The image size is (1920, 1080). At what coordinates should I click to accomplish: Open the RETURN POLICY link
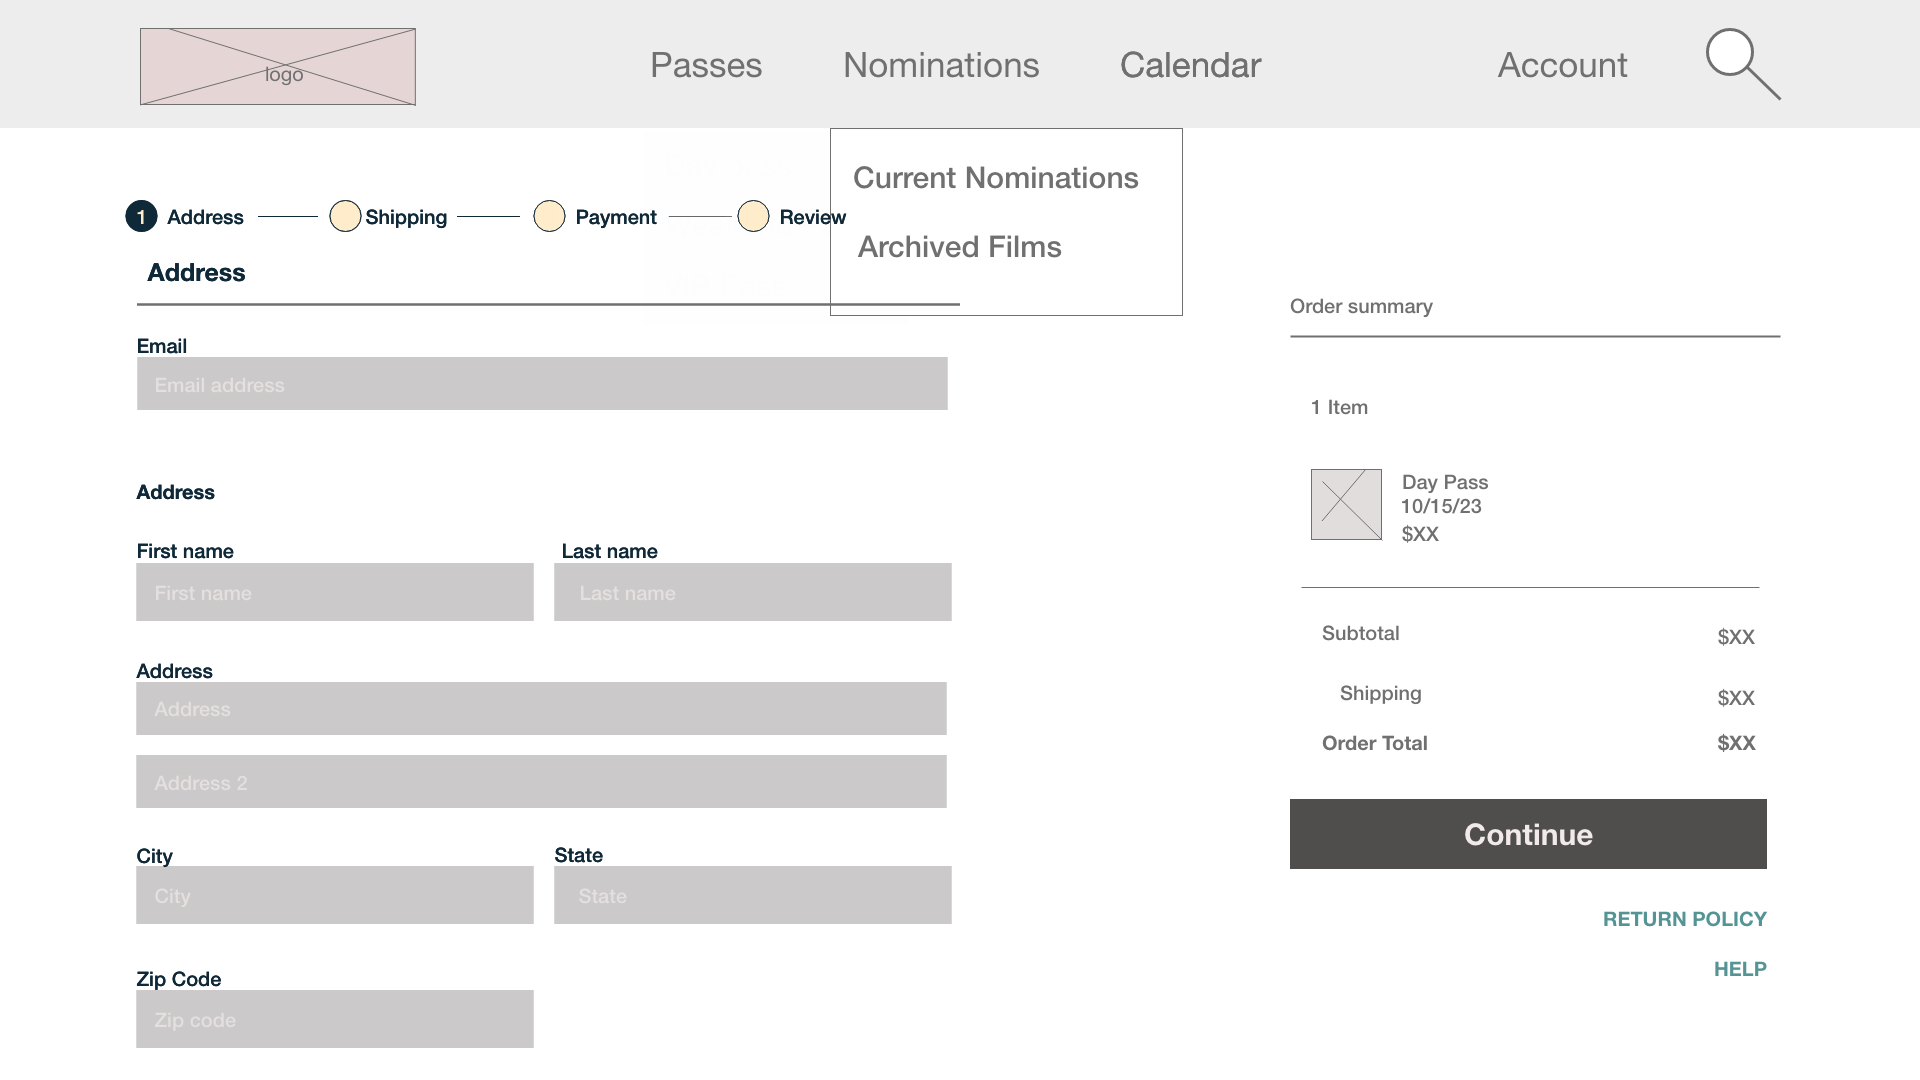pos(1685,919)
